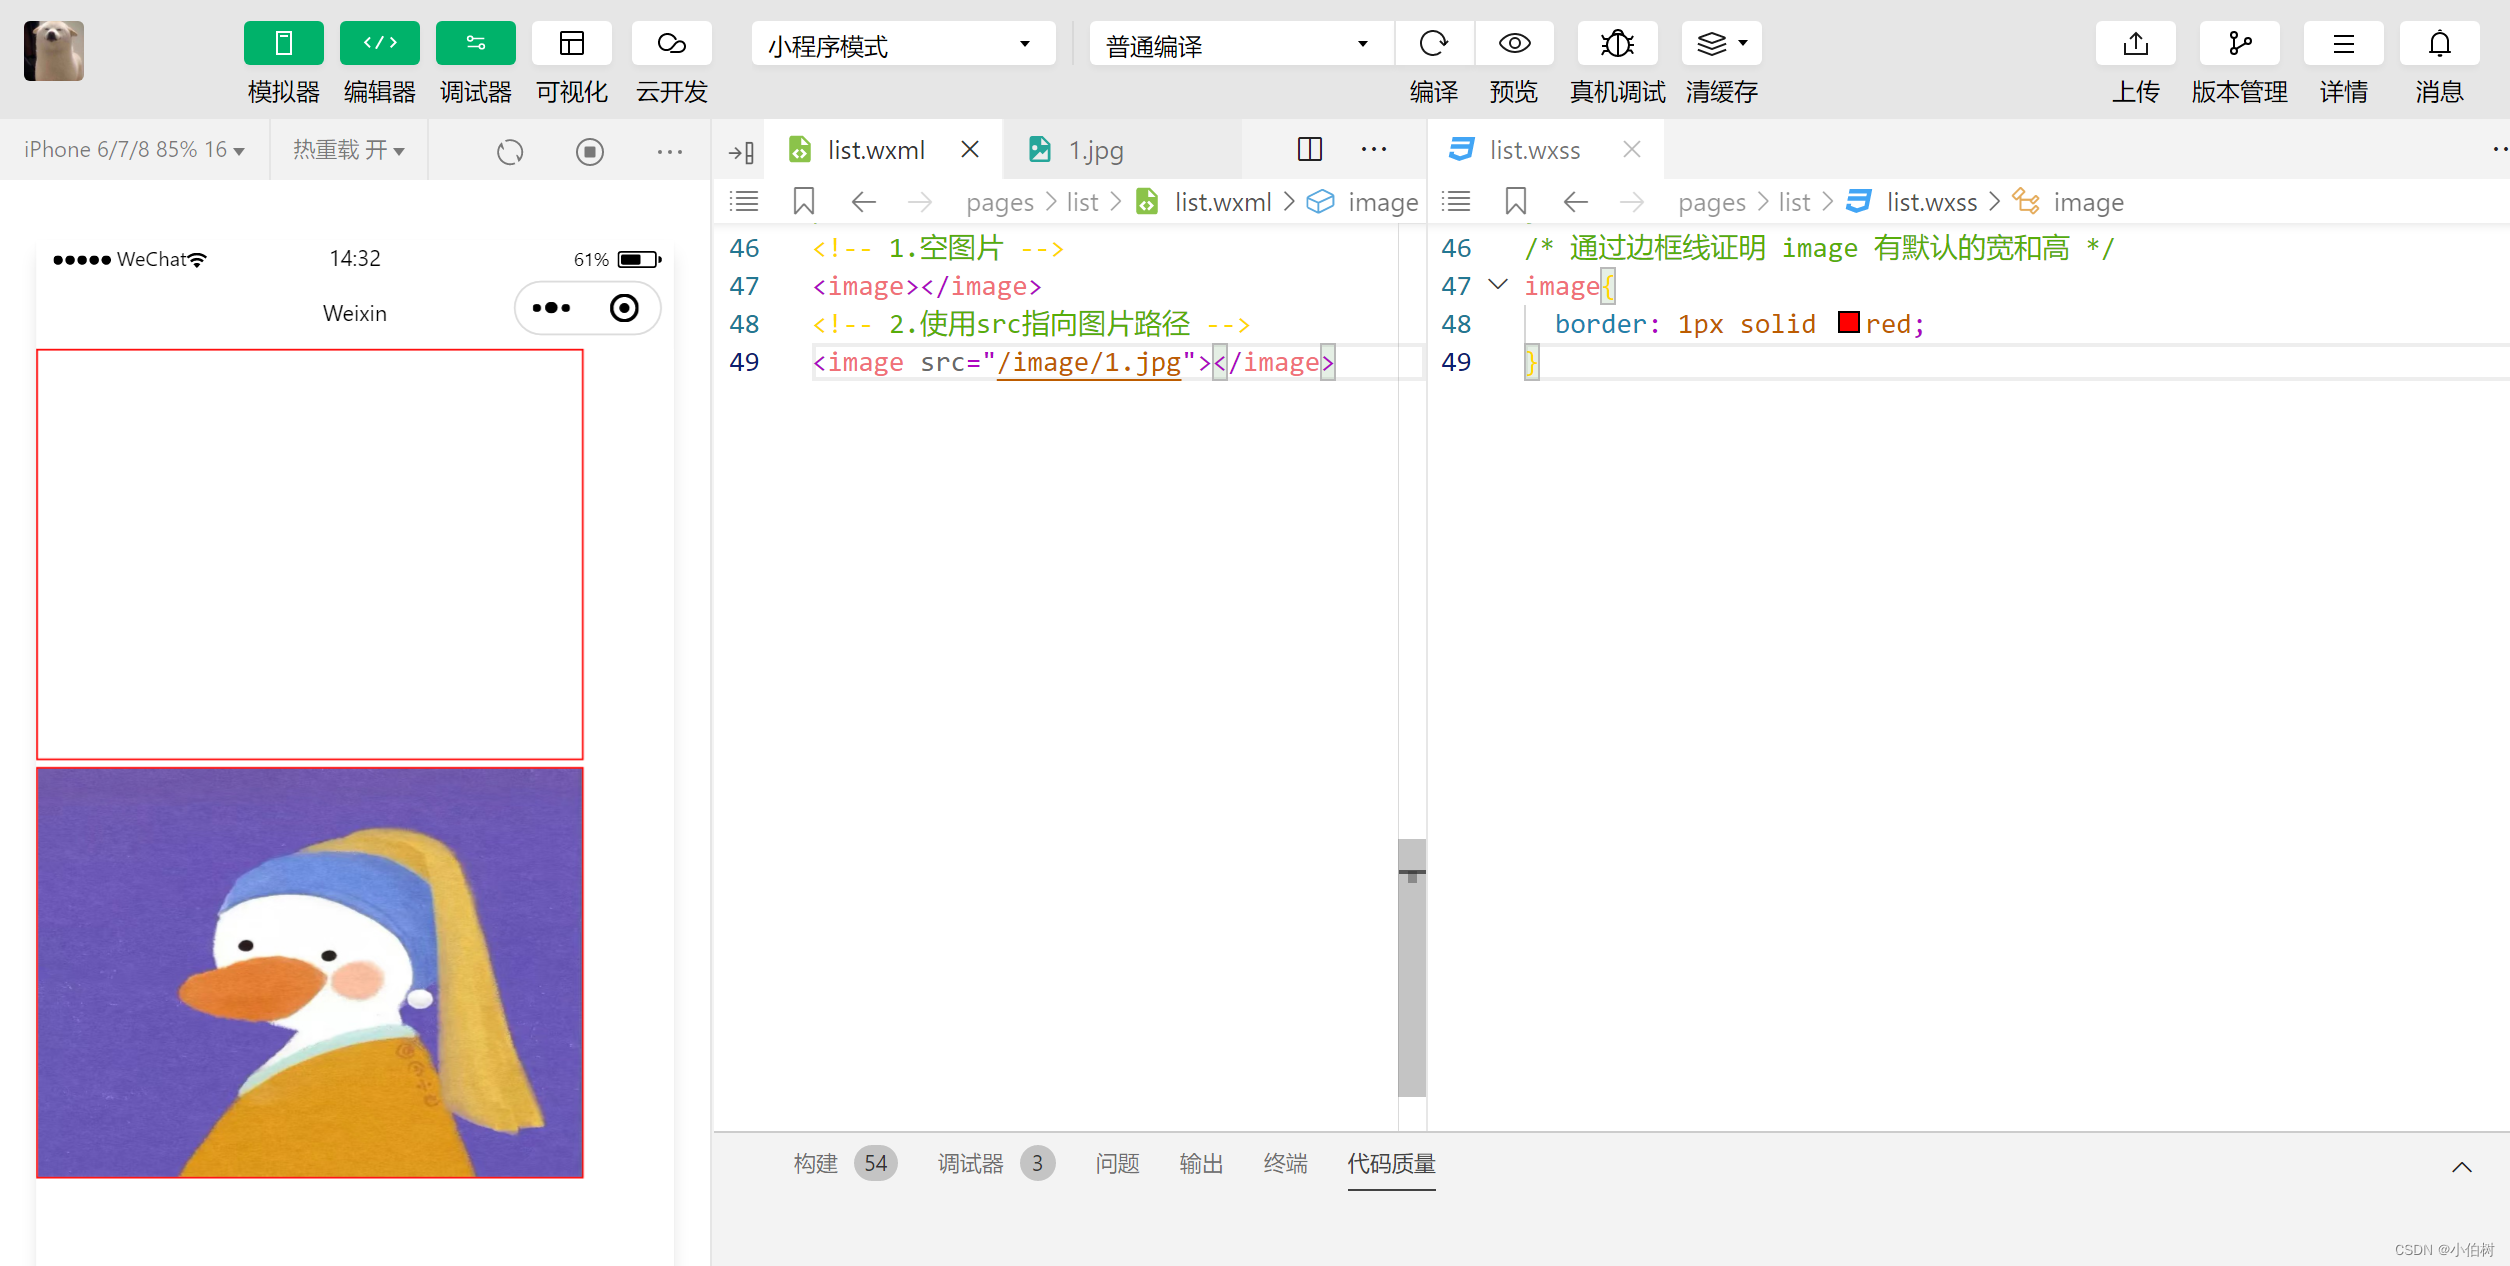
Task: Click the stop icon in simulator toolbar
Action: (x=589, y=152)
